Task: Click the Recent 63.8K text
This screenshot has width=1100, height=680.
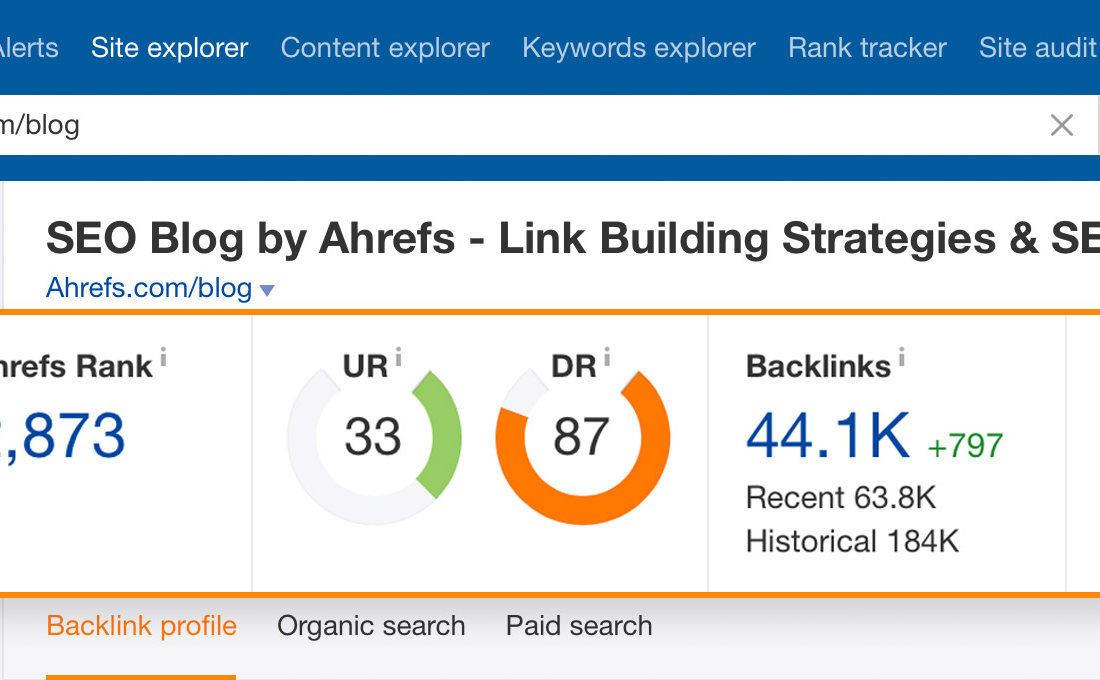Action: coord(840,498)
